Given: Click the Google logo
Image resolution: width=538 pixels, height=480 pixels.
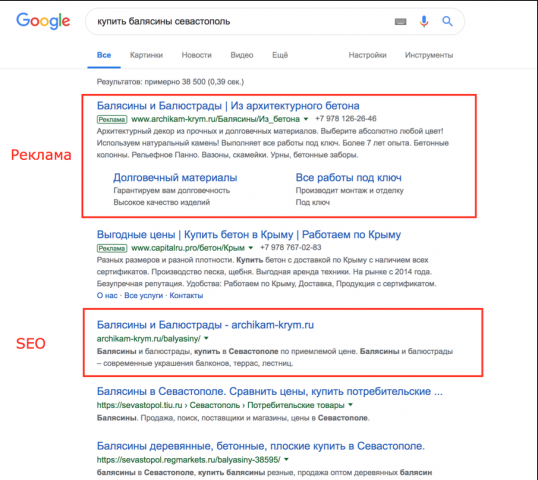Looking at the screenshot, I should [43, 21].
